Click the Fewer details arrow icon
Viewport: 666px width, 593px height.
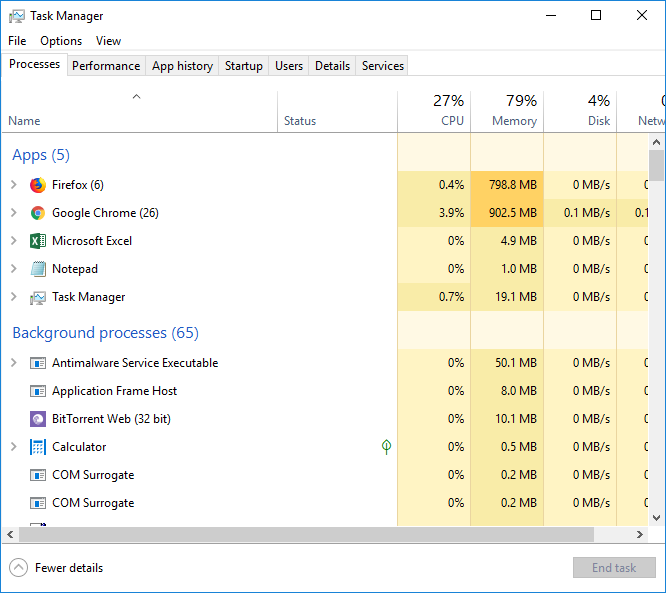pyautogui.click(x=18, y=568)
